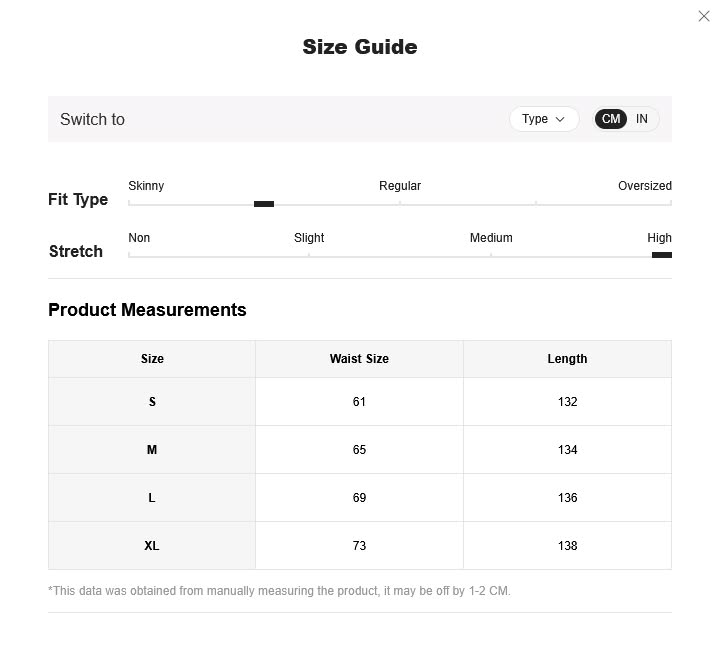Open the Type dropdown
This screenshot has height=661, width=720.
[x=543, y=119]
